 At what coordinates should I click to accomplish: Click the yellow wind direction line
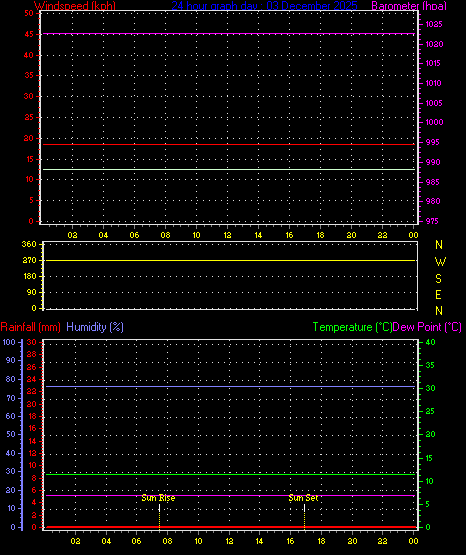click(x=230, y=261)
